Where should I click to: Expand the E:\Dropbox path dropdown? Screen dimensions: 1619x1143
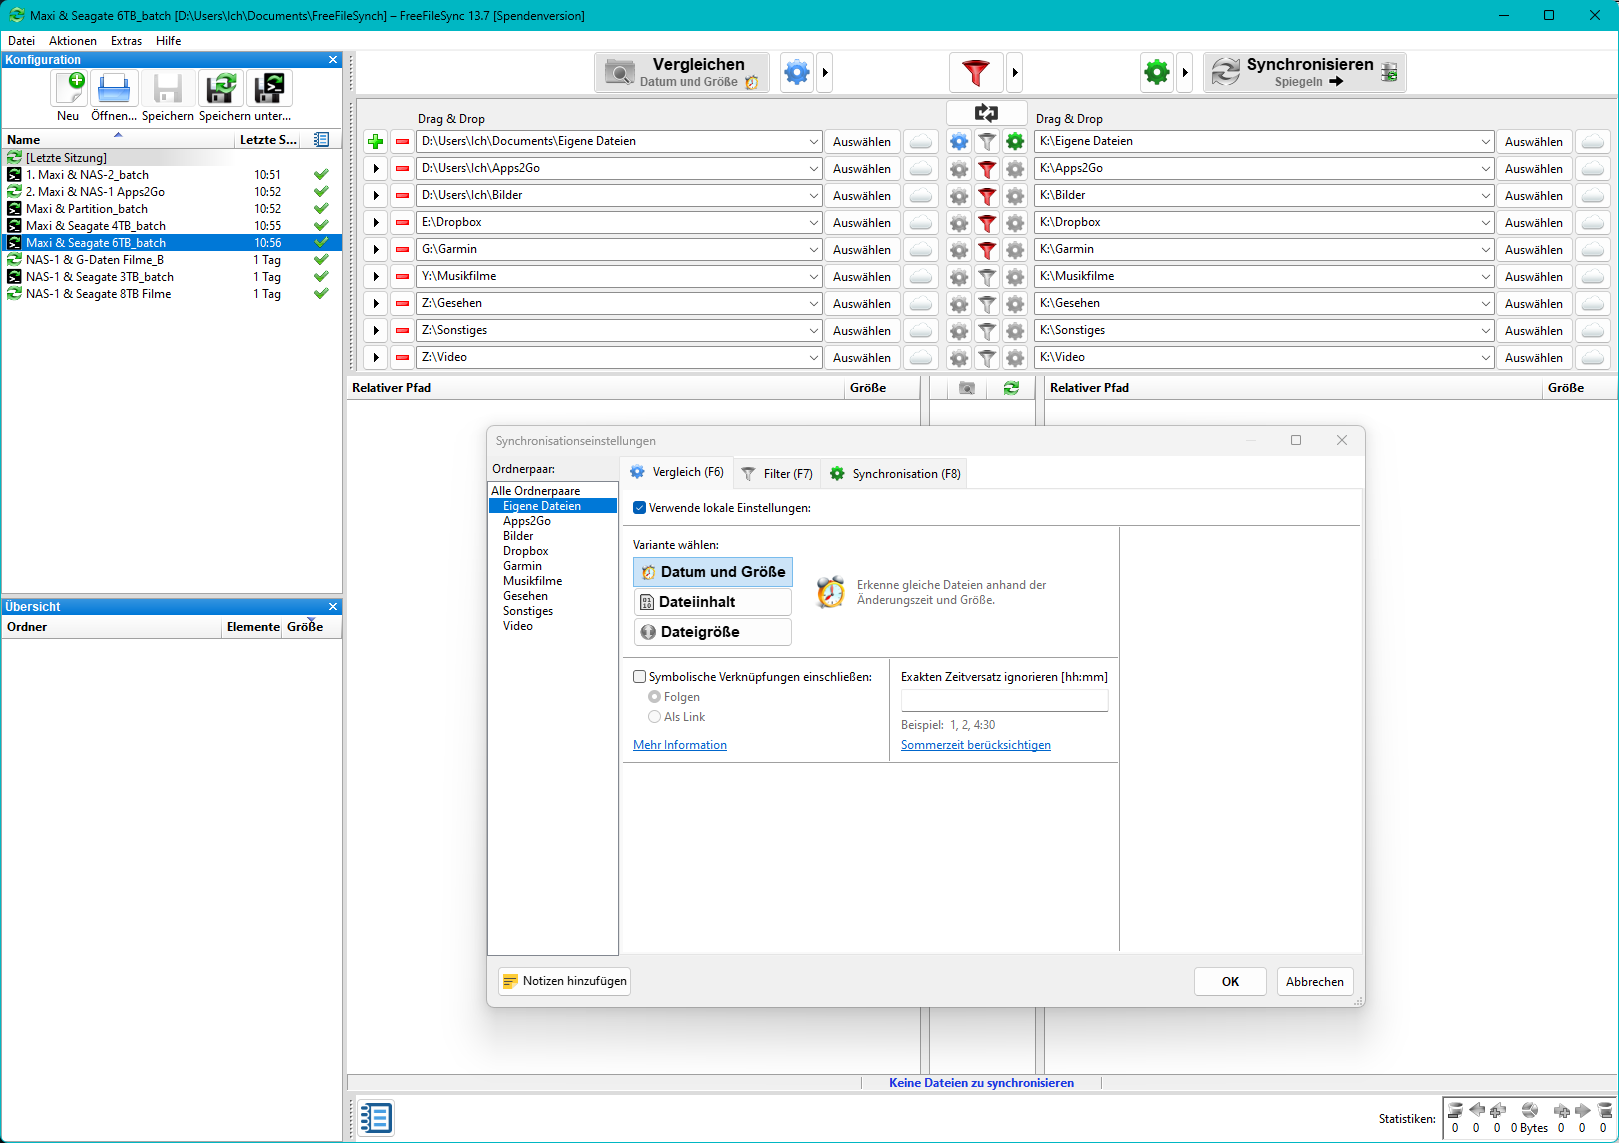point(813,222)
